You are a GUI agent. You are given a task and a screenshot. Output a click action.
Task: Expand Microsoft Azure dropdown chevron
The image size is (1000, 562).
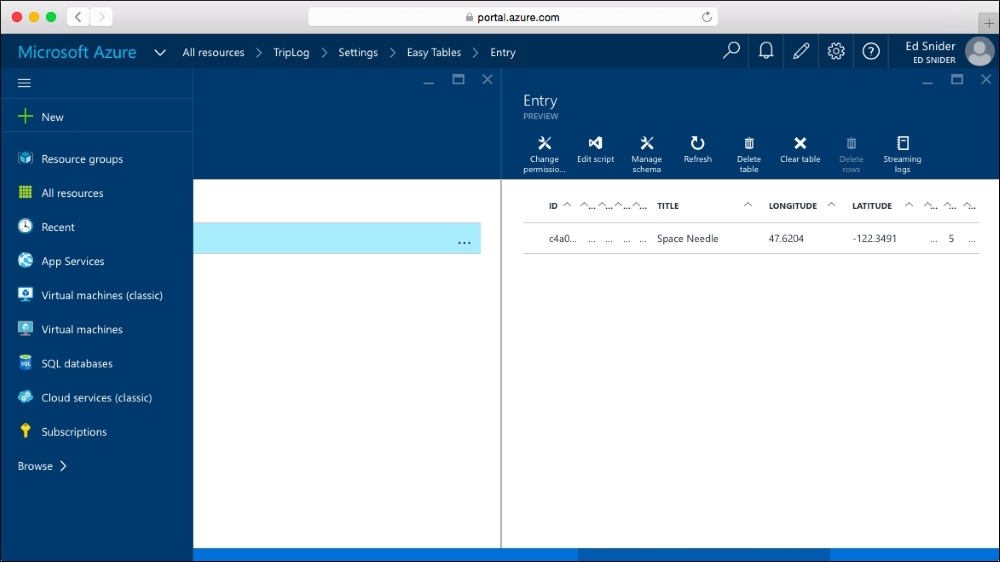pyautogui.click(x=160, y=53)
